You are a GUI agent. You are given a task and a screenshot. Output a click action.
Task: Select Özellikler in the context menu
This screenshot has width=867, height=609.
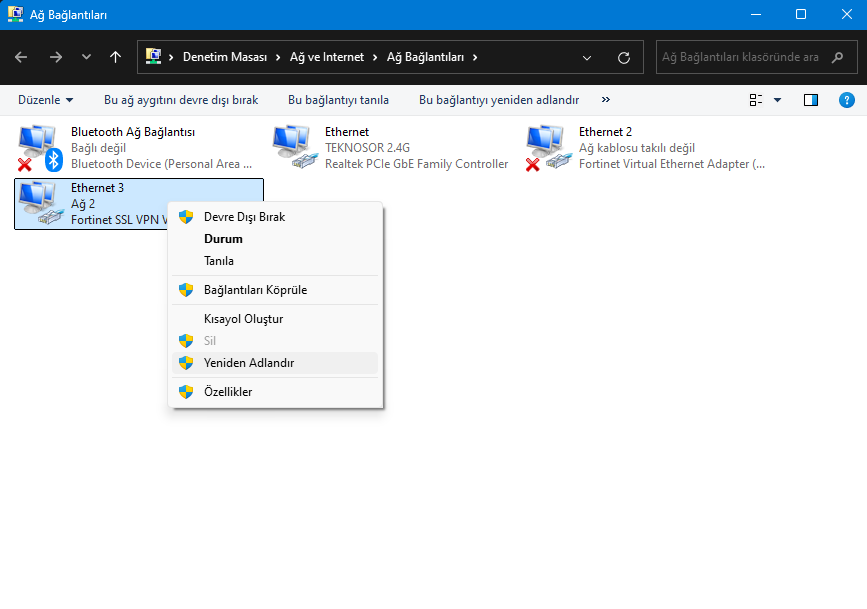pos(228,392)
